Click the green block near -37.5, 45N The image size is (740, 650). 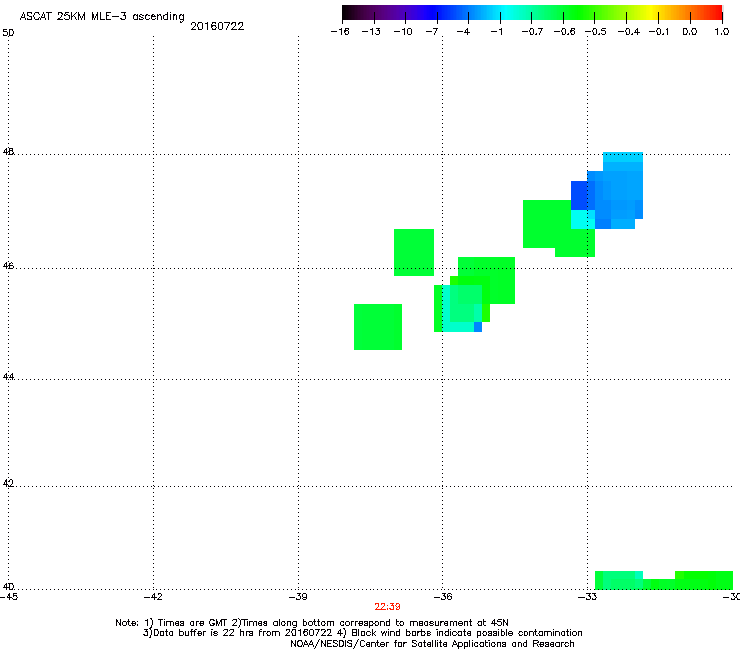click(378, 327)
